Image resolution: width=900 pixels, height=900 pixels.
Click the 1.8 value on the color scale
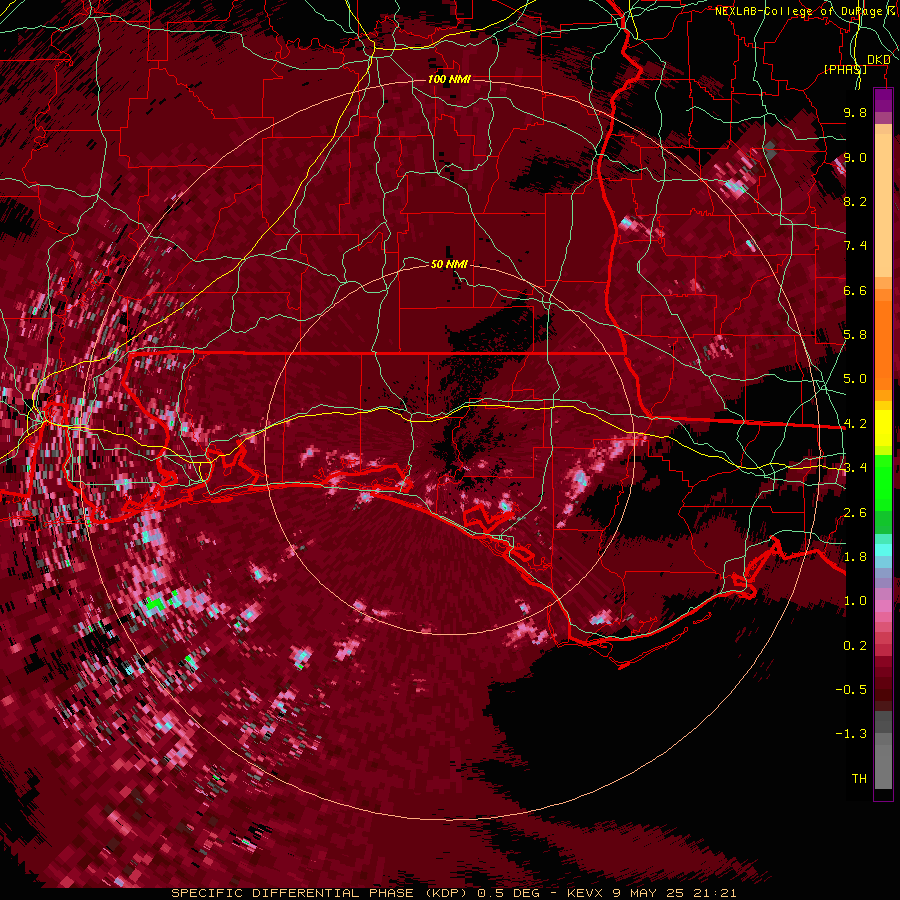[855, 557]
